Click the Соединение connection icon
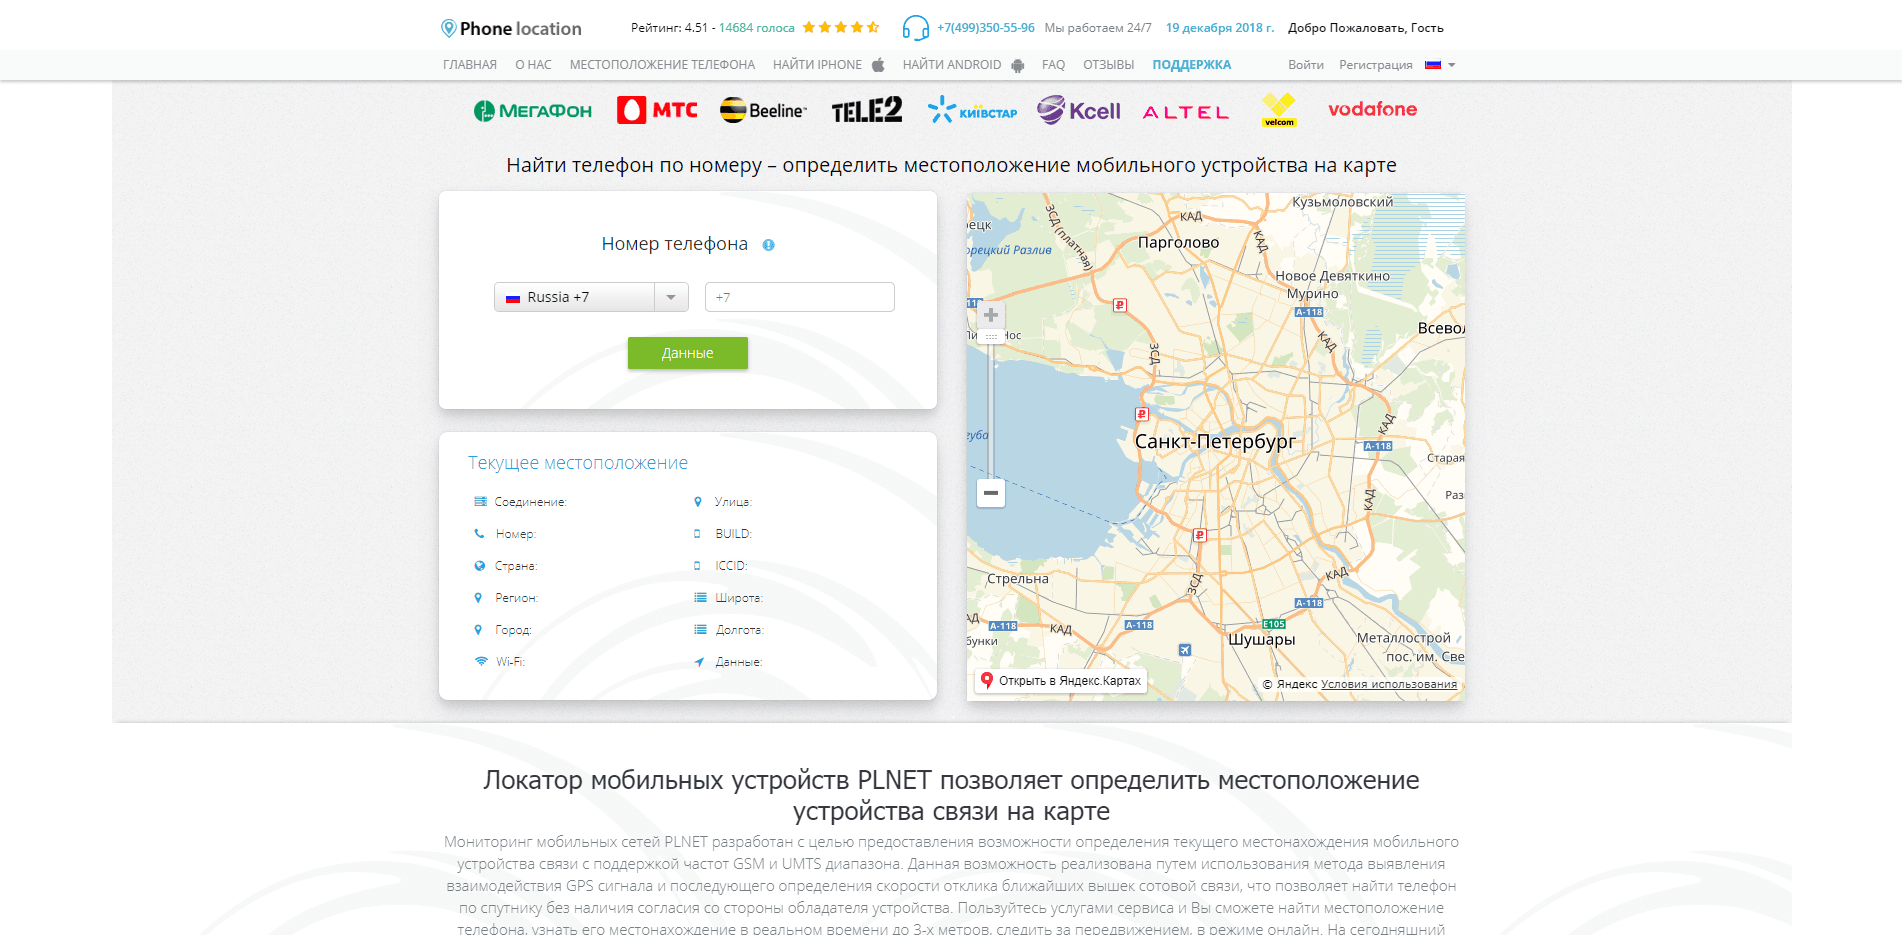The width and height of the screenshot is (1902, 935). tap(480, 502)
